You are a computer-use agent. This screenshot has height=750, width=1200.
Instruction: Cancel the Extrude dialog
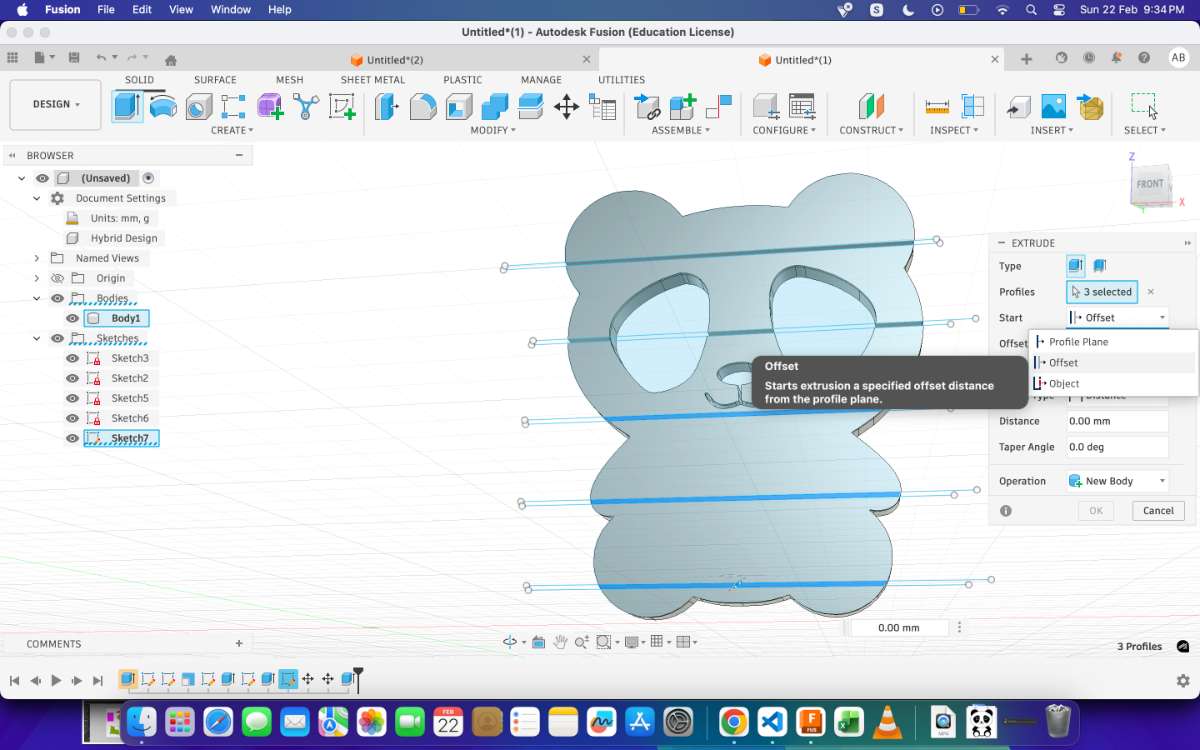[1158, 510]
